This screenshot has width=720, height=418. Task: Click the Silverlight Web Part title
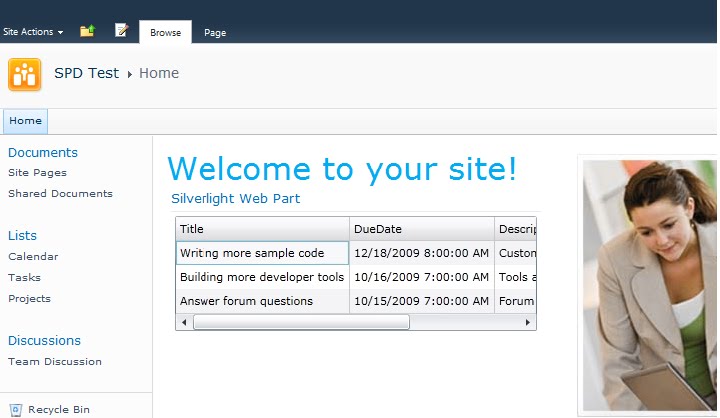236,198
